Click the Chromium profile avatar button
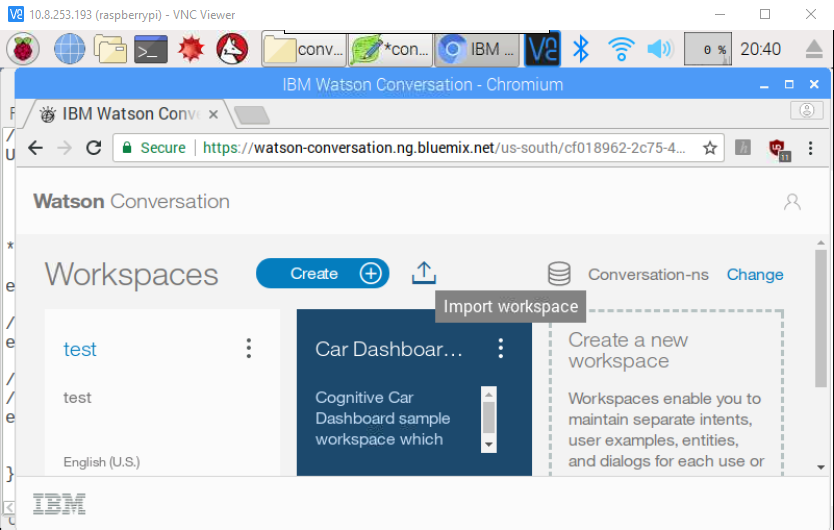The width and height of the screenshot is (834, 530). pyautogui.click(x=807, y=110)
